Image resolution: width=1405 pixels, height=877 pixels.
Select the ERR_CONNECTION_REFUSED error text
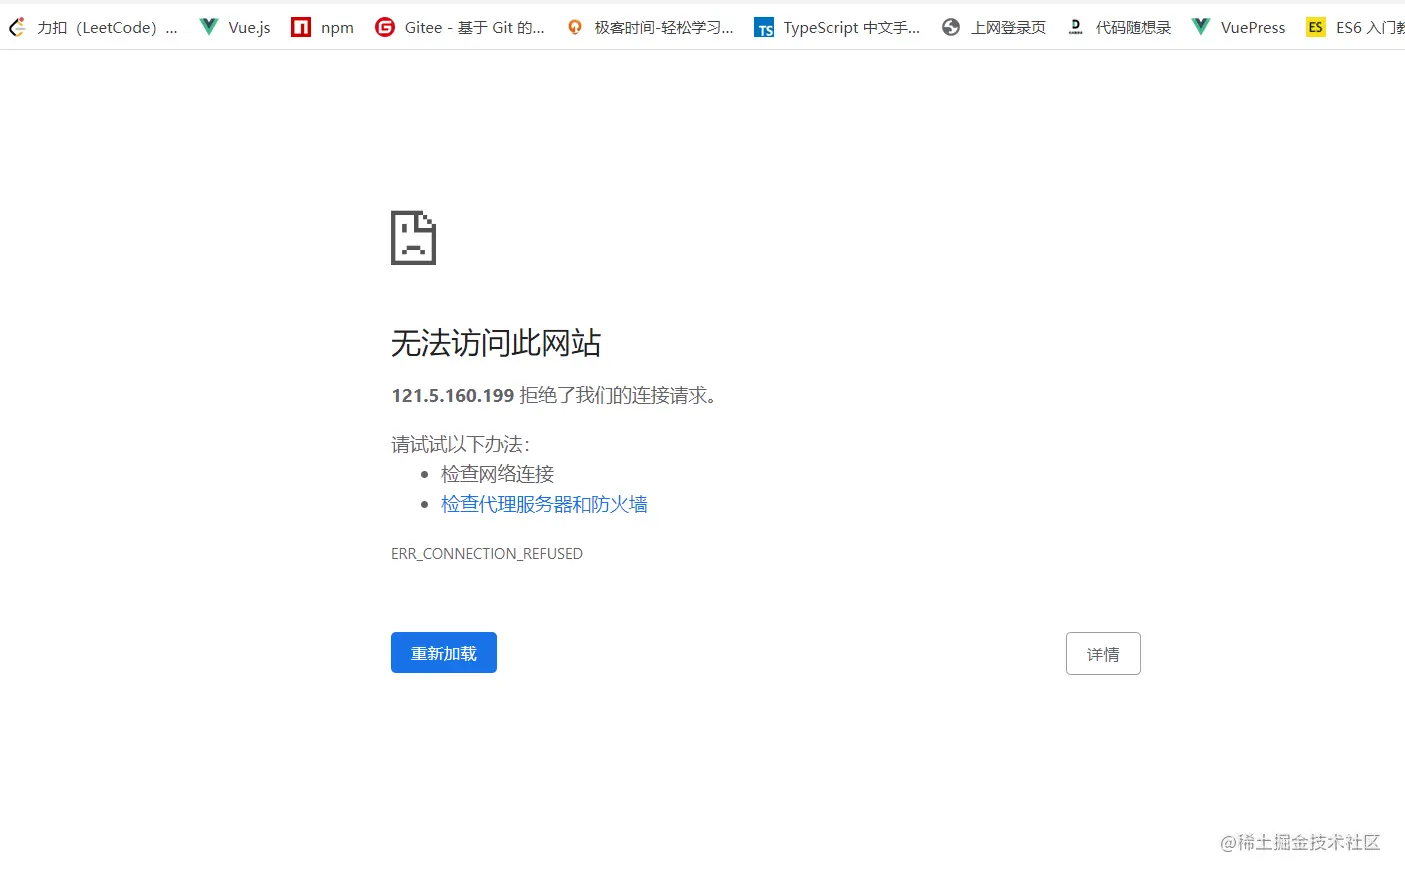(487, 553)
